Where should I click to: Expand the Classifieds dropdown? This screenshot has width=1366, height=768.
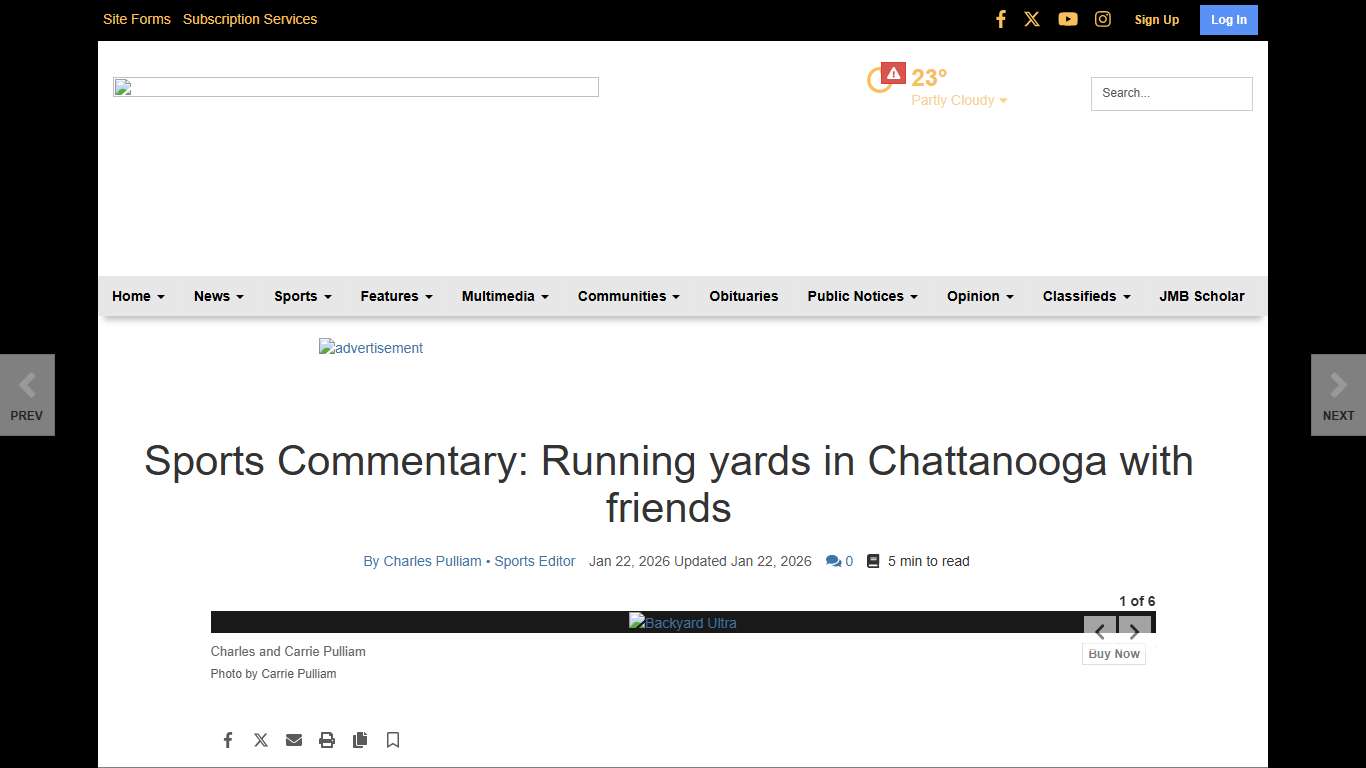pos(1086,296)
